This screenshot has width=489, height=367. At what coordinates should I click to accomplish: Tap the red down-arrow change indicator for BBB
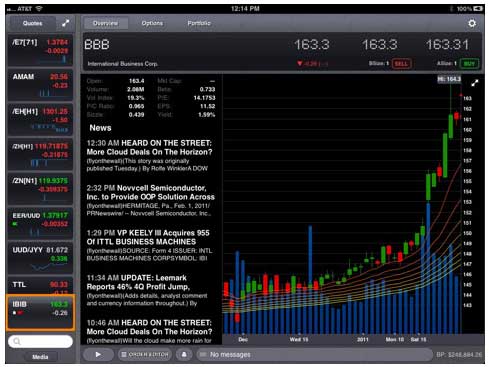click(x=300, y=63)
